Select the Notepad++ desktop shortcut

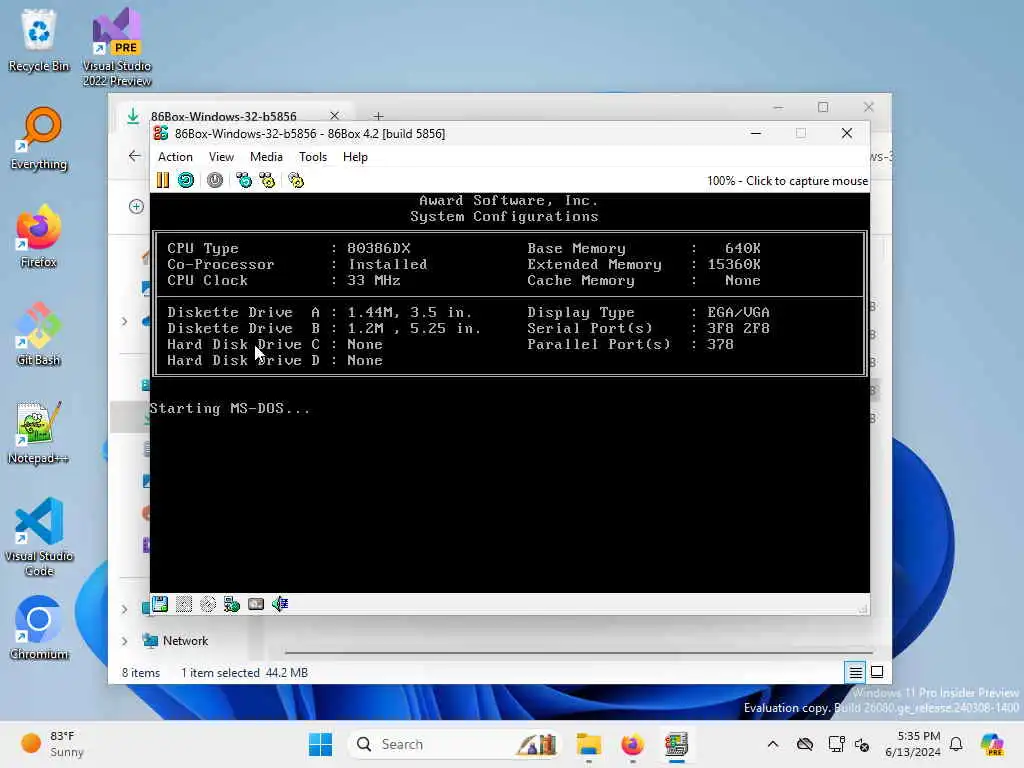[x=39, y=432]
